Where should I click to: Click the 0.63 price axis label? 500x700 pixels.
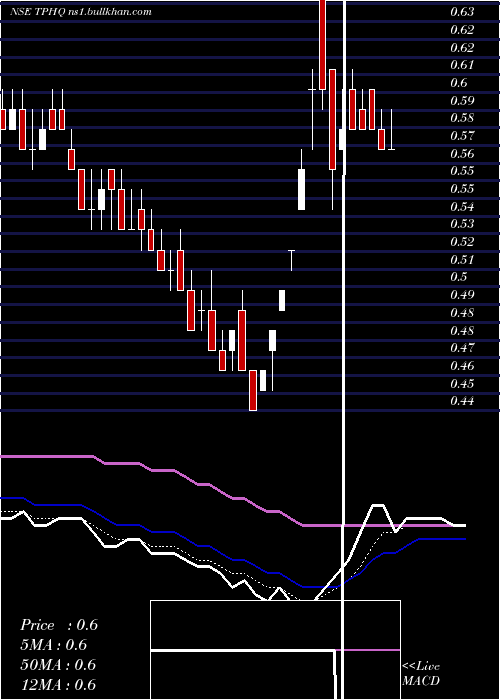(x=462, y=12)
